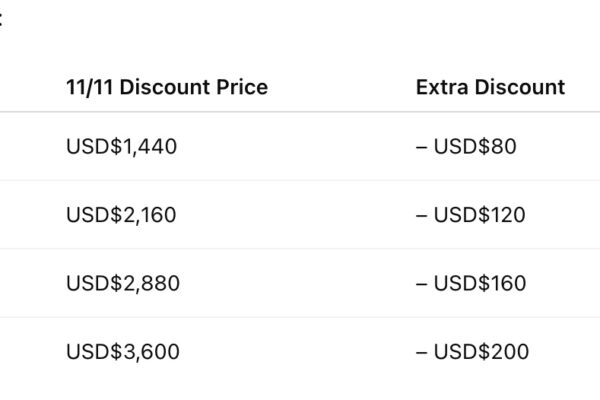The width and height of the screenshot is (600, 400).
Task: Click the 11/11 Discount Price column header
Action: [166, 87]
